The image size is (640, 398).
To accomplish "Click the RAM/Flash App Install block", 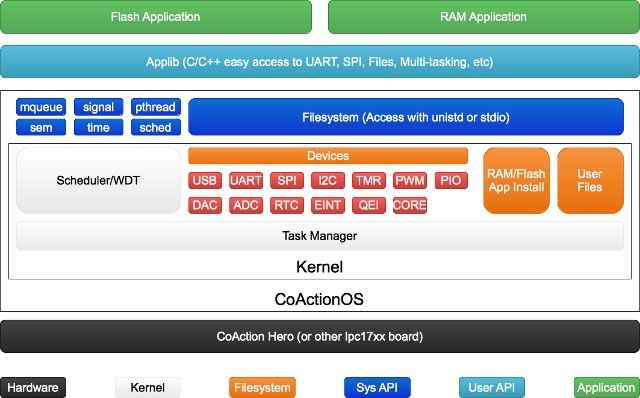I will 516,180.
